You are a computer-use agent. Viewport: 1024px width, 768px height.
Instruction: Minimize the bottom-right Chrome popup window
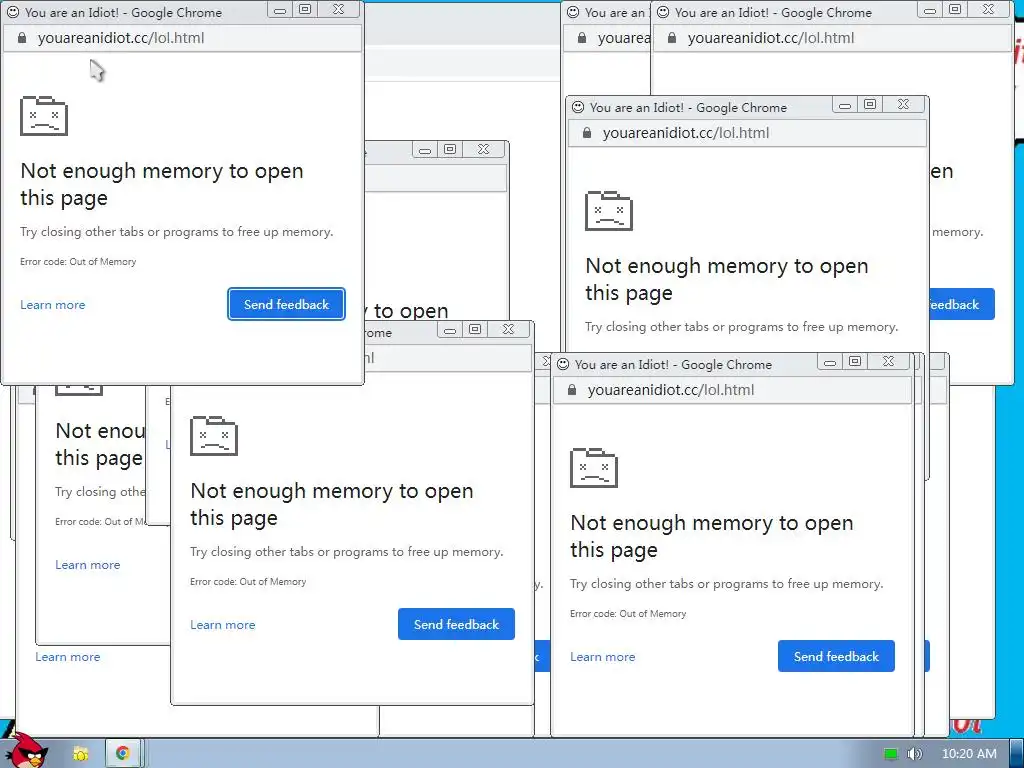(x=829, y=362)
